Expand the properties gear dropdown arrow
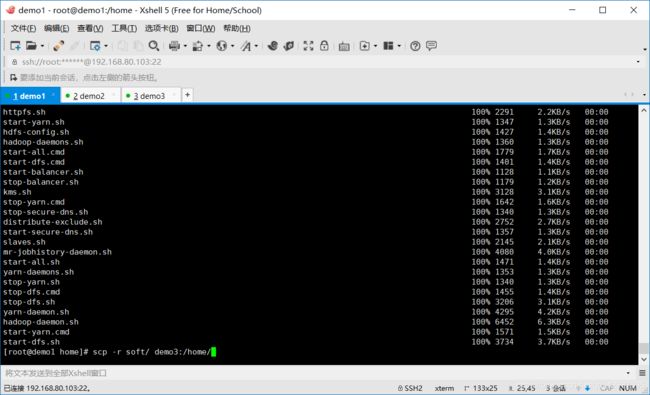Viewport: 650px width, 395px height. pyautogui.click(x=106, y=46)
